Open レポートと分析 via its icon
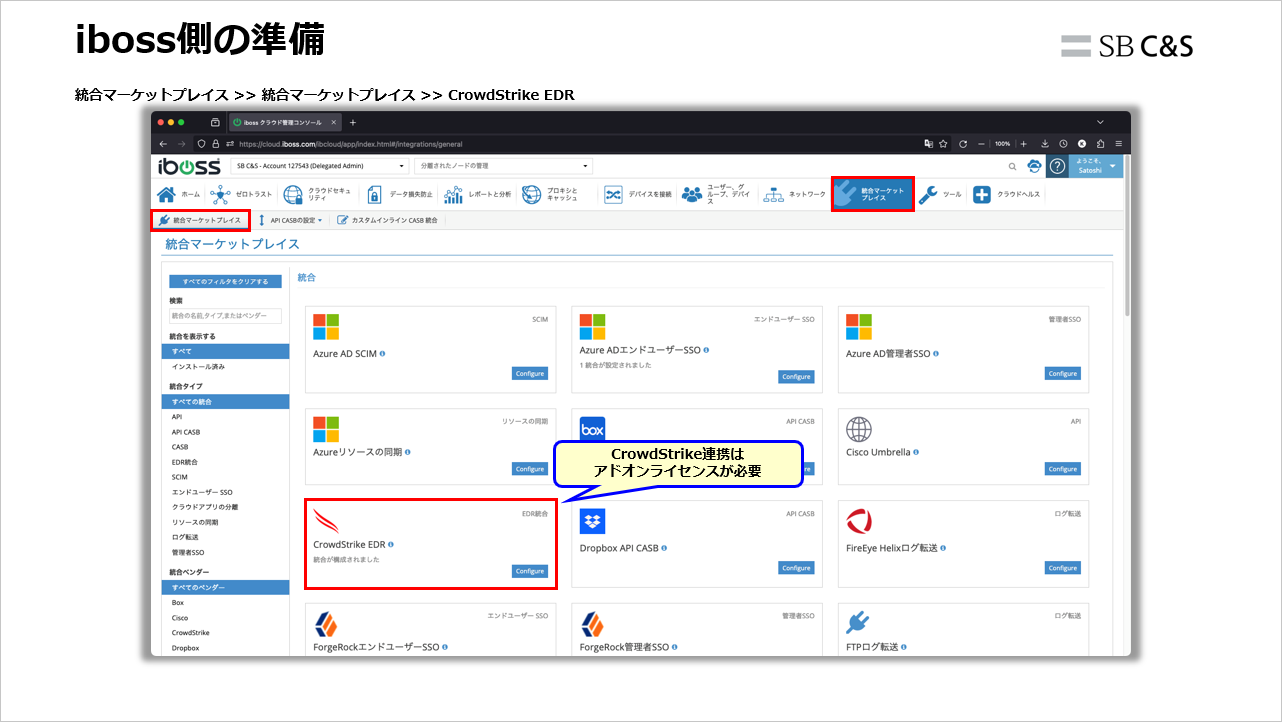The width and height of the screenshot is (1282, 722). click(x=453, y=194)
